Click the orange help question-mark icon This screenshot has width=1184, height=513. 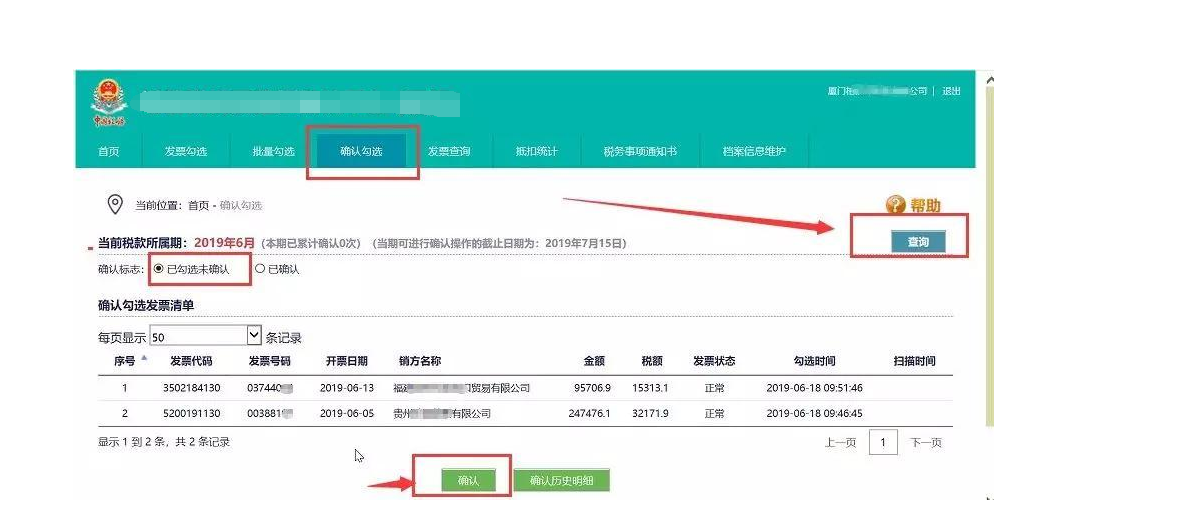[895, 205]
